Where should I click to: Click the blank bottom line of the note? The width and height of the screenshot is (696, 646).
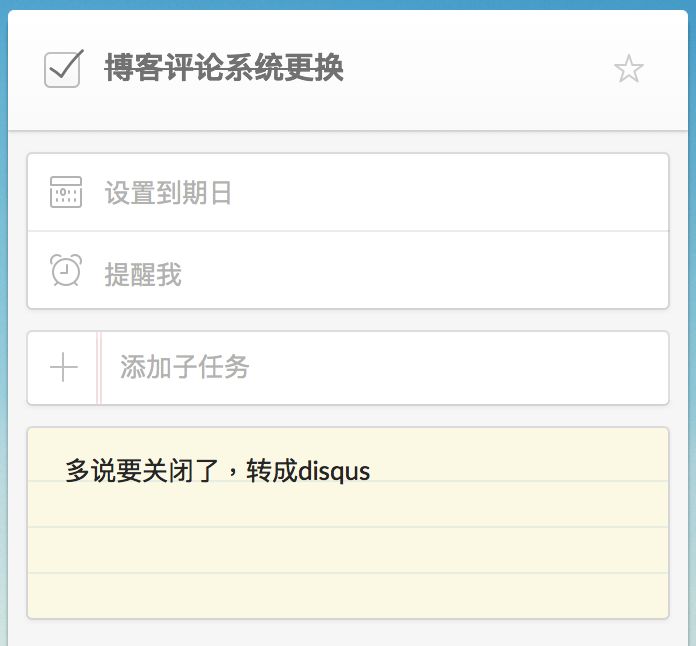[347, 595]
